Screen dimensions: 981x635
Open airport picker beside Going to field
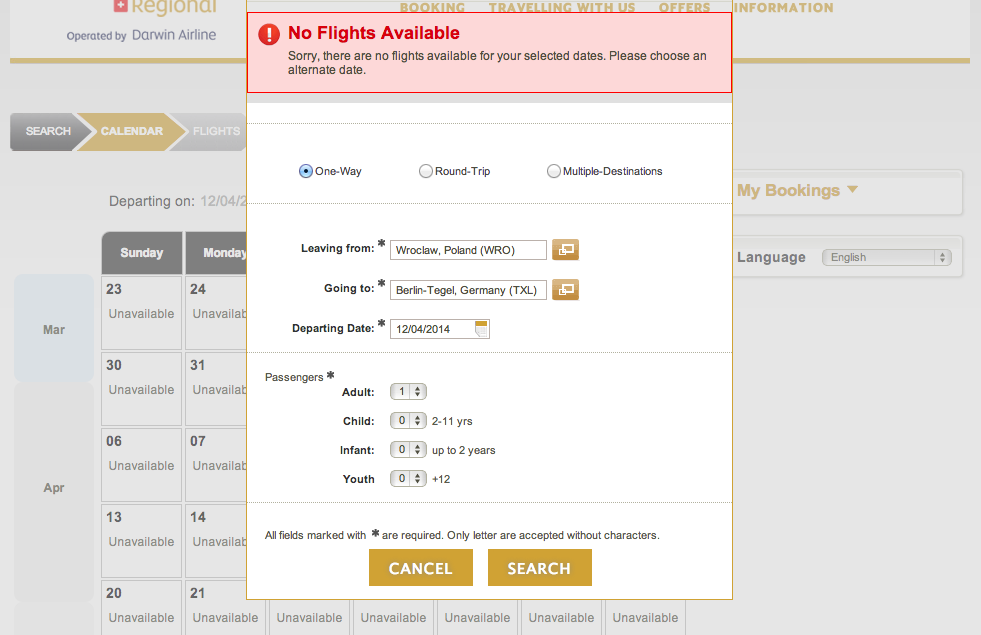[x=565, y=290]
